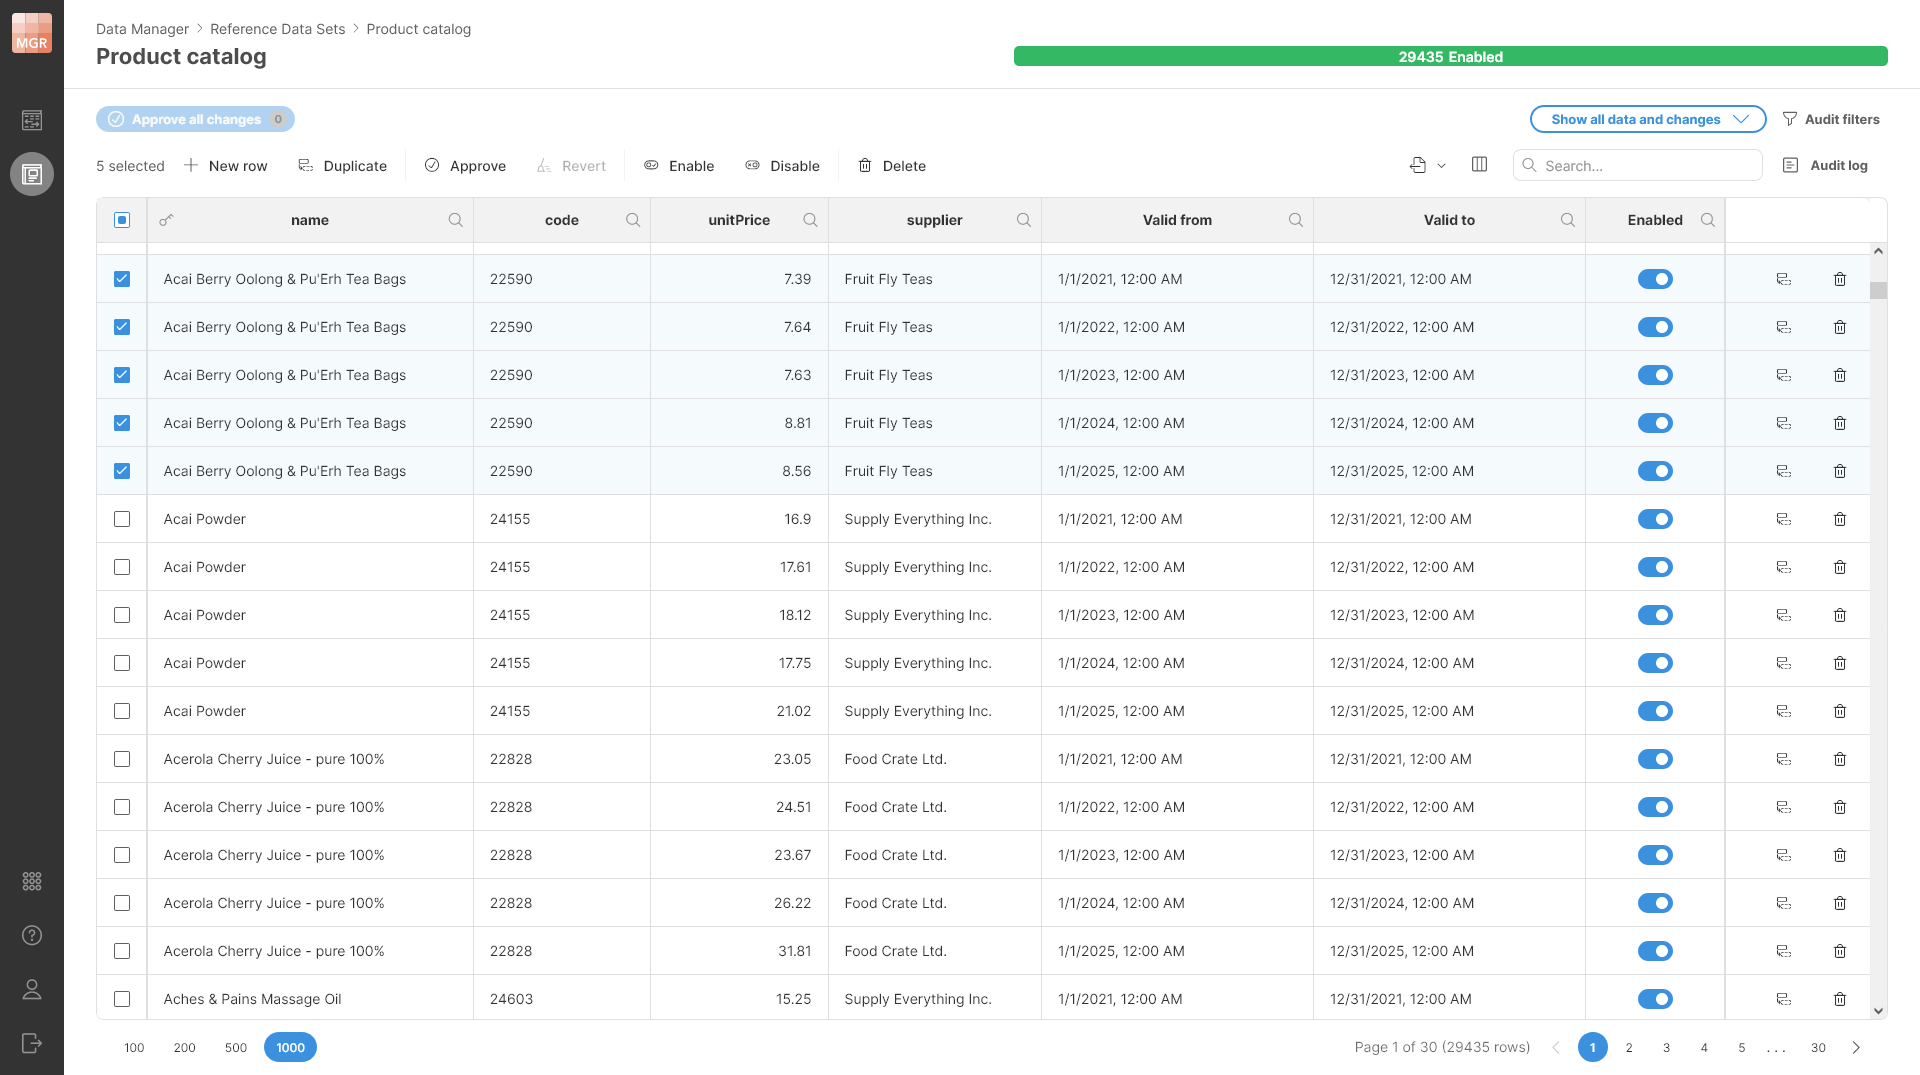Click the apps grid icon in the sidebar
This screenshot has height=1075, width=1920.
pyautogui.click(x=31, y=881)
